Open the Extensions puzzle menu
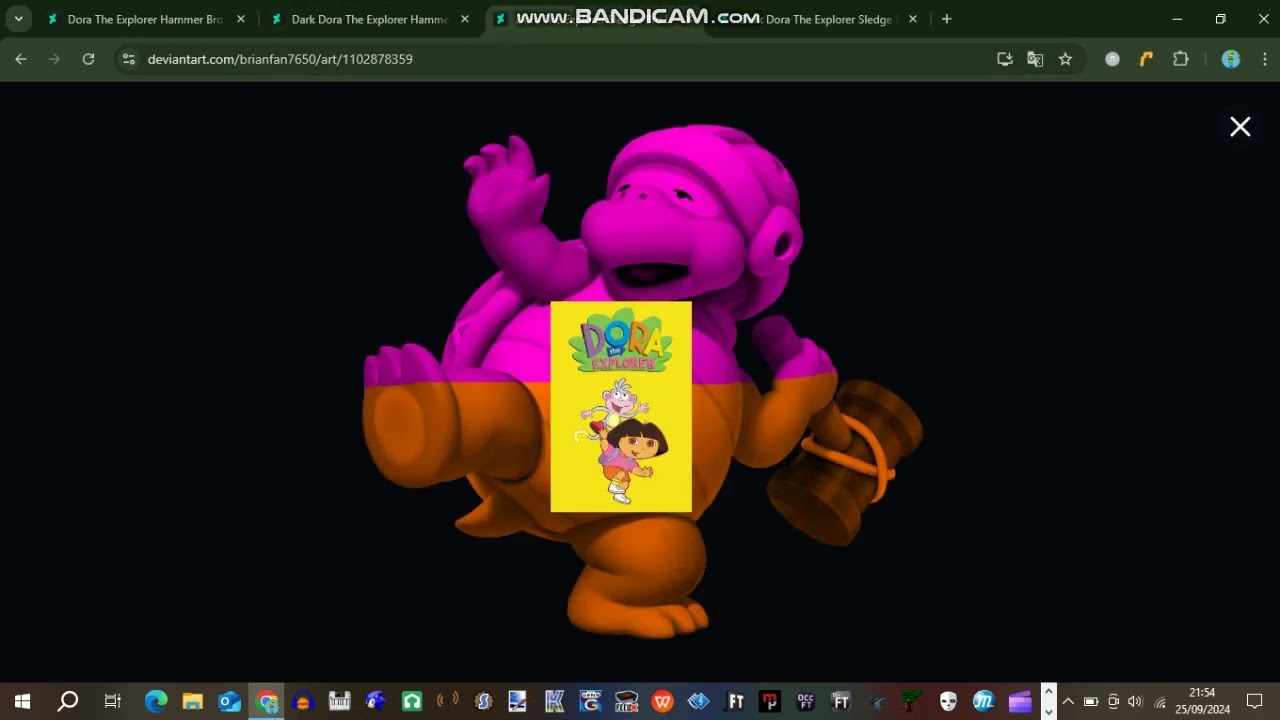Viewport: 1280px width, 720px height. [x=1181, y=59]
